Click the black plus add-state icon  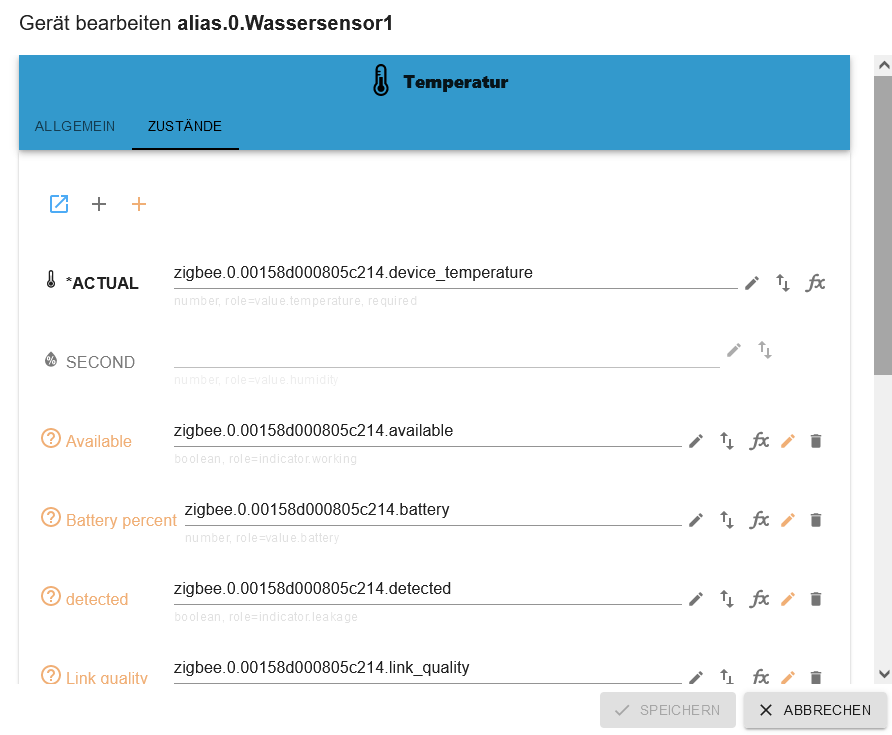tap(99, 204)
